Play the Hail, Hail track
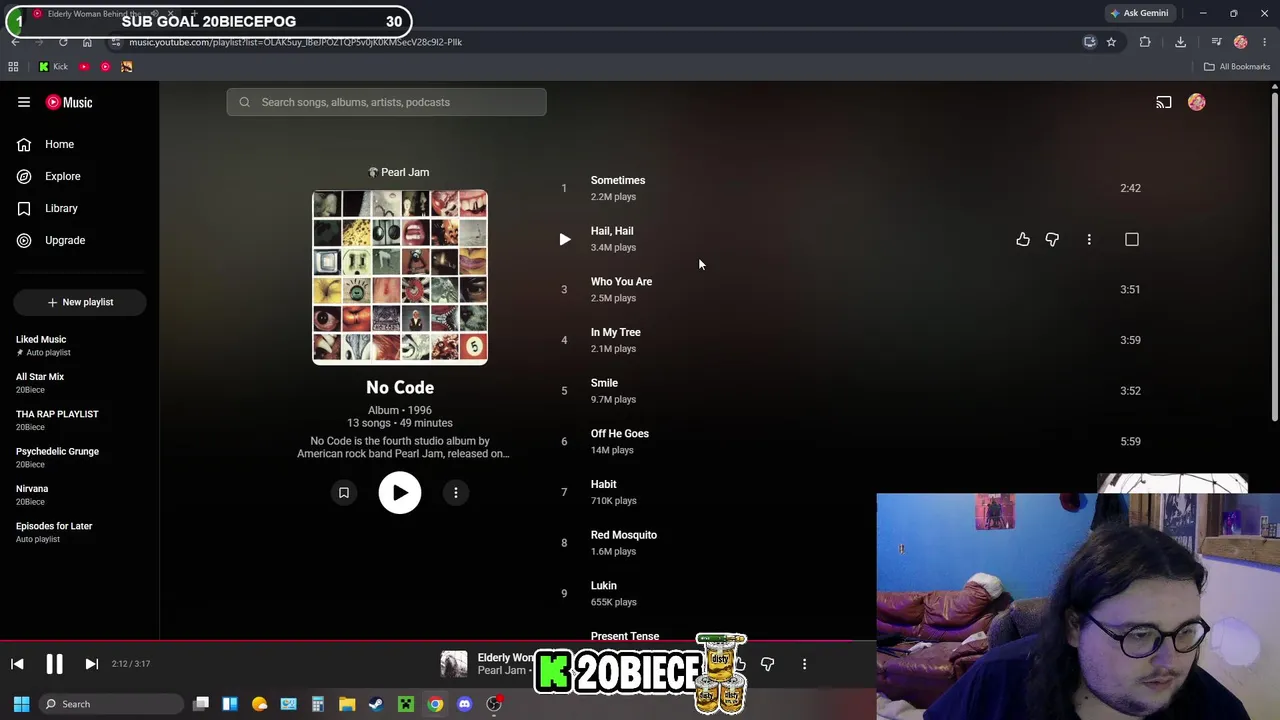The width and height of the screenshot is (1280, 720). pyautogui.click(x=565, y=239)
